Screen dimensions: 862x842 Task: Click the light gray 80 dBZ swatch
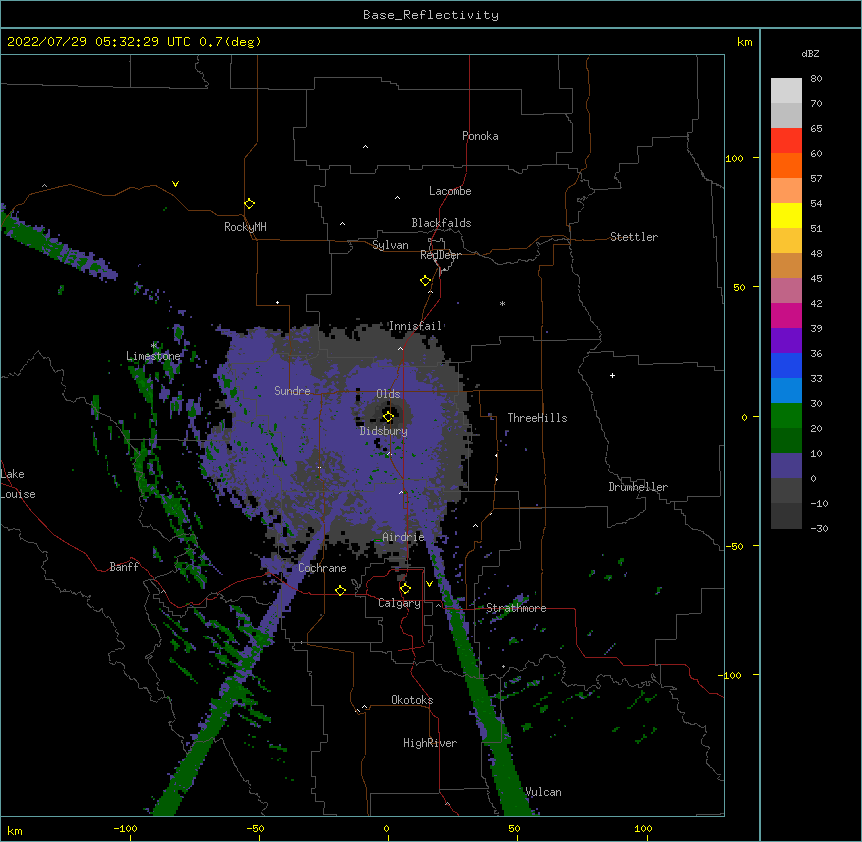[786, 91]
